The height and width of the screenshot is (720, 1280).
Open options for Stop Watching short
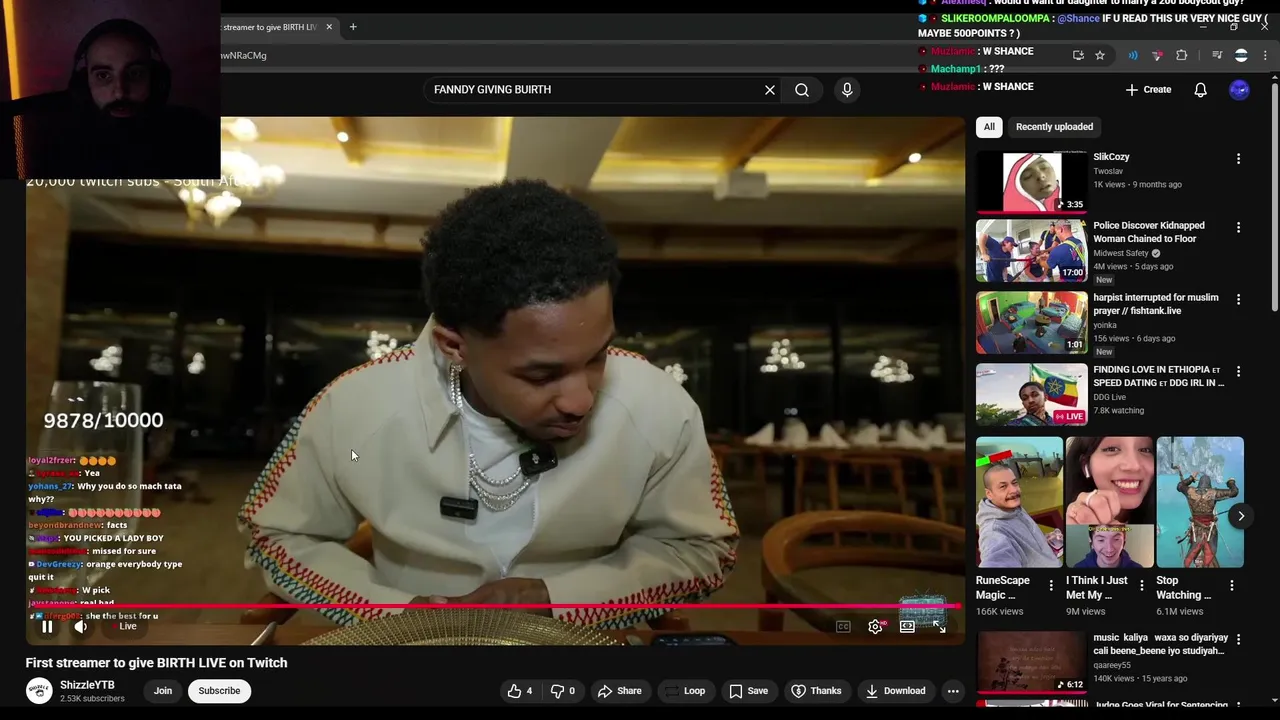[1231, 586]
